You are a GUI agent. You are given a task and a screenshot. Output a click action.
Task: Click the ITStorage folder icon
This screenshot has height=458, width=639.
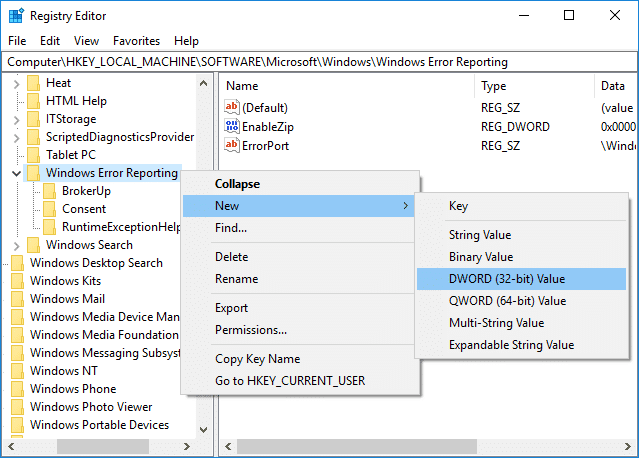click(33, 119)
